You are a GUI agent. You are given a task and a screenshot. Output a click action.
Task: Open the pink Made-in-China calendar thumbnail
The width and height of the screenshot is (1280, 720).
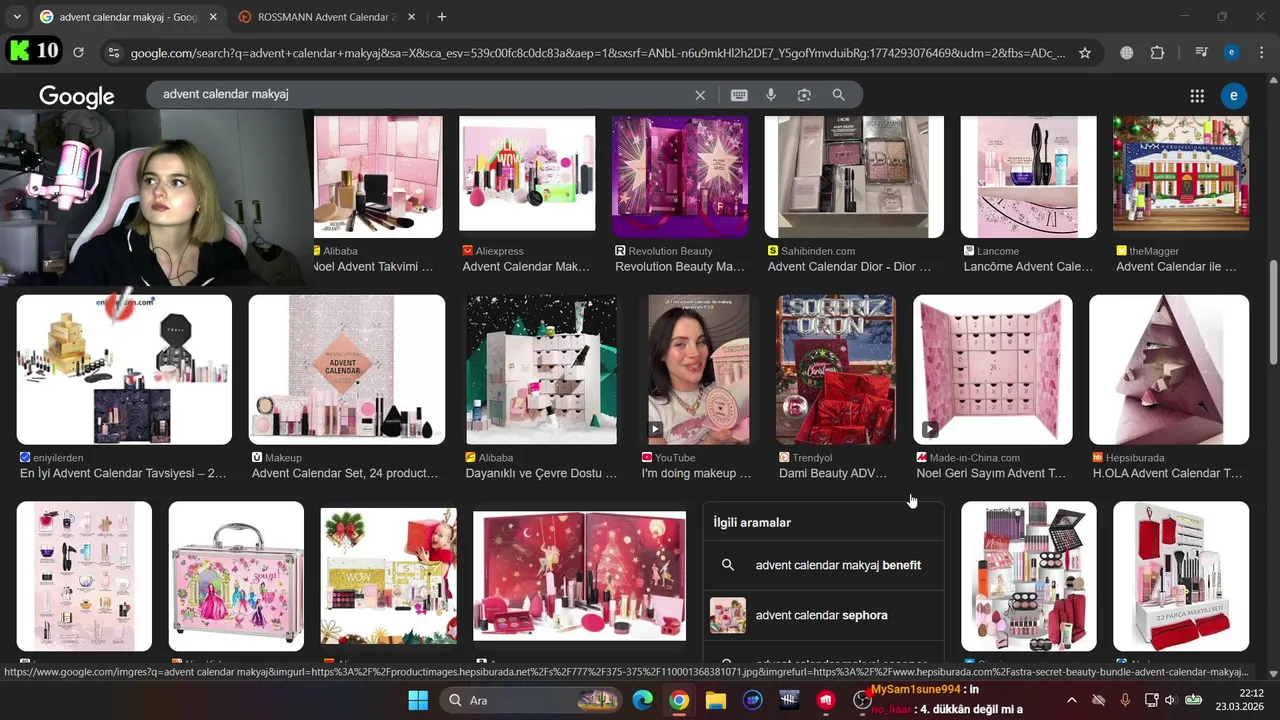(x=992, y=369)
